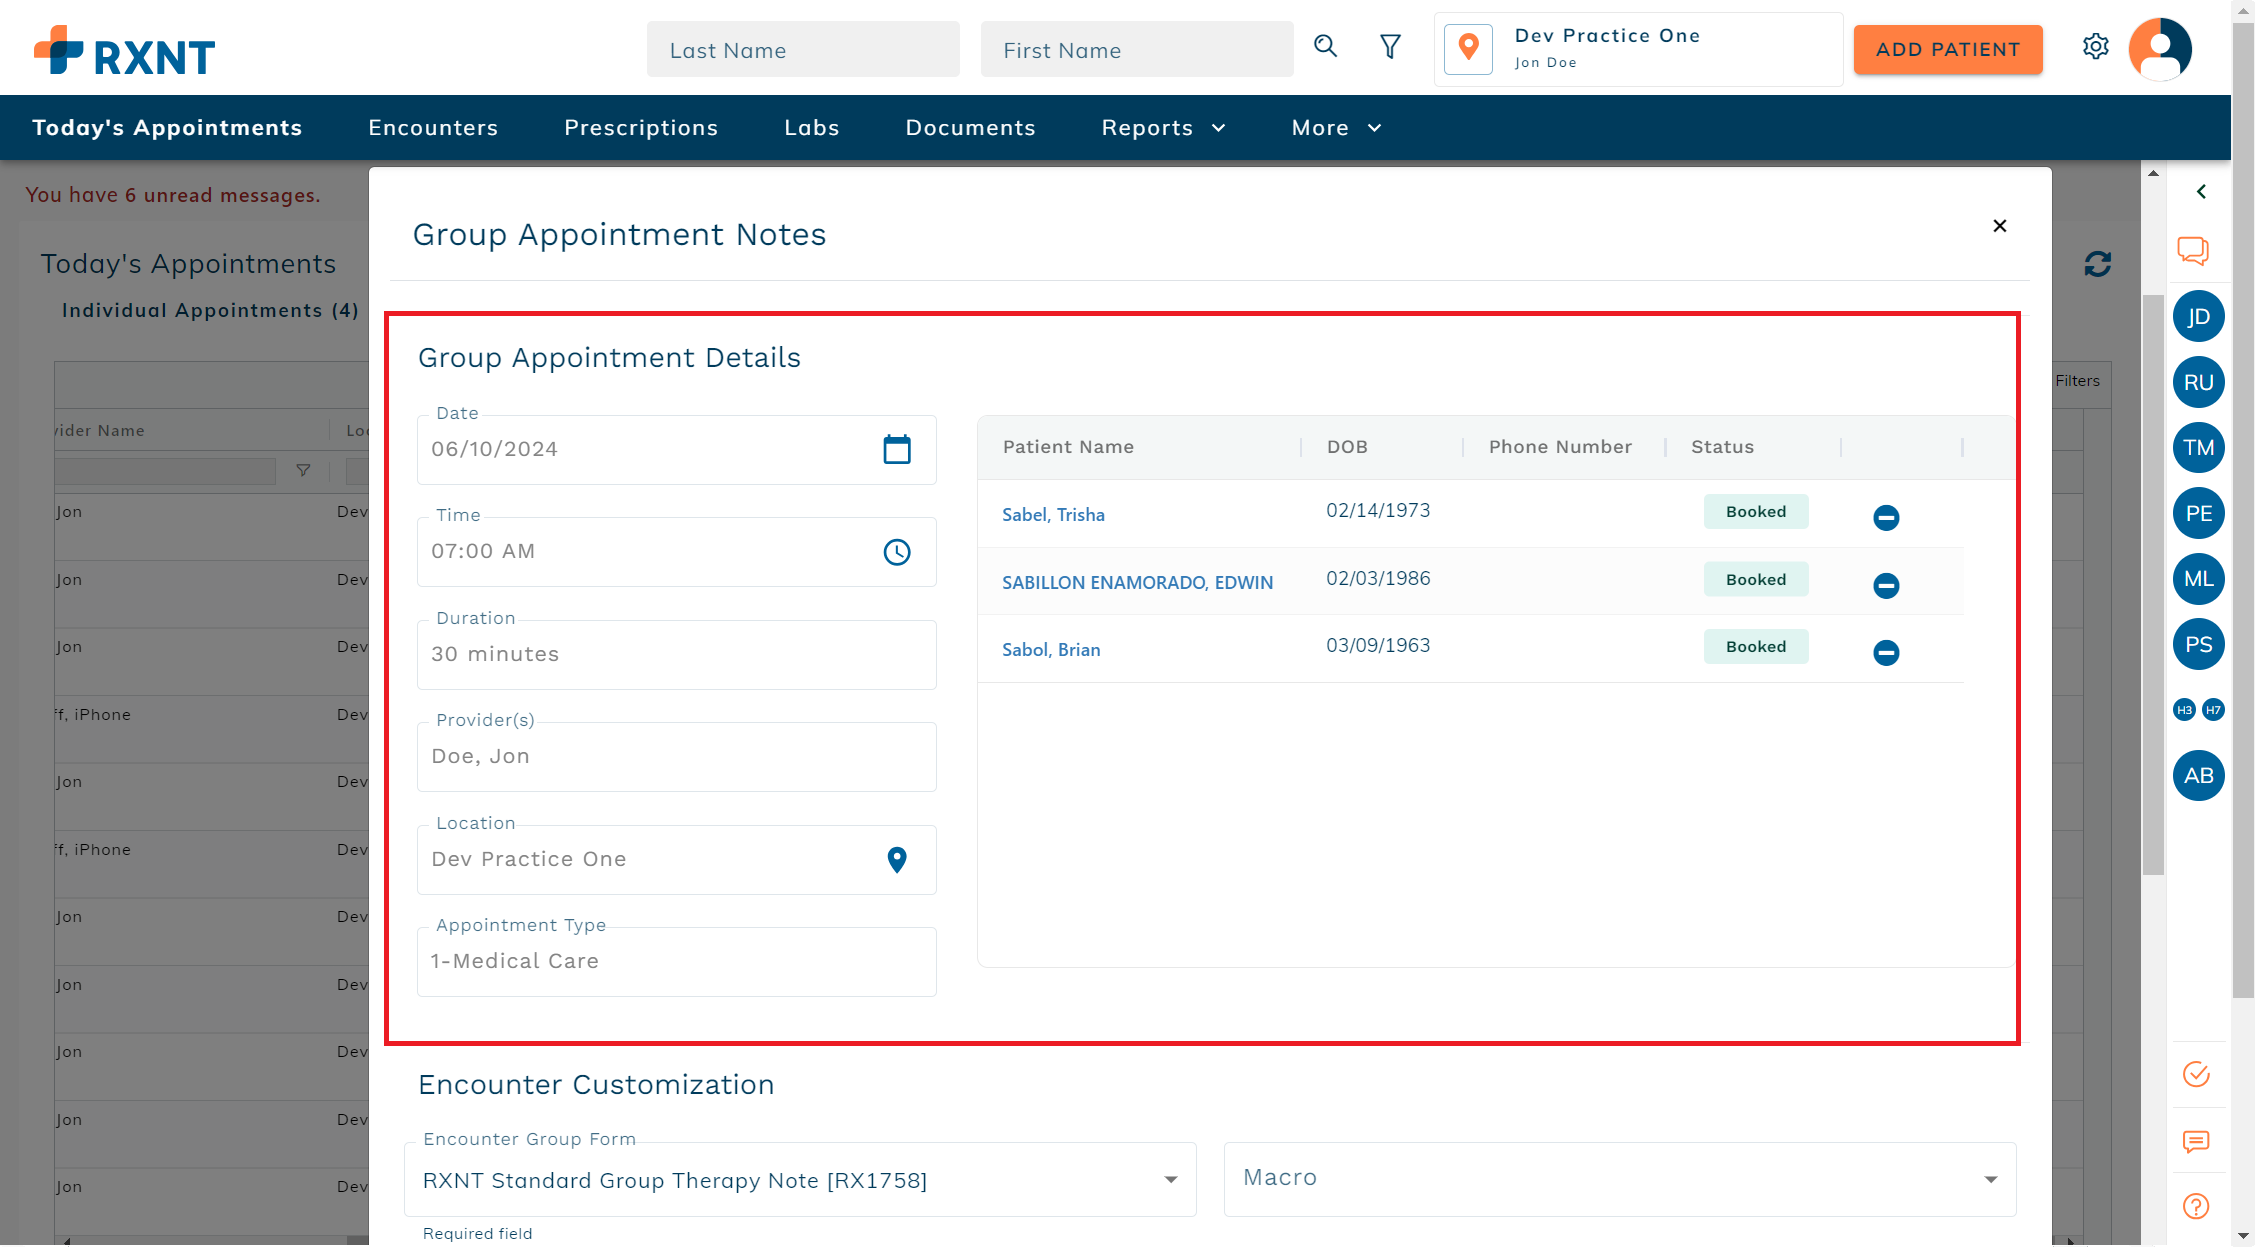Image resolution: width=2255 pixels, height=1247 pixels.
Task: Click the dialog vertical scrollbar thumb
Action: [x=2153, y=585]
